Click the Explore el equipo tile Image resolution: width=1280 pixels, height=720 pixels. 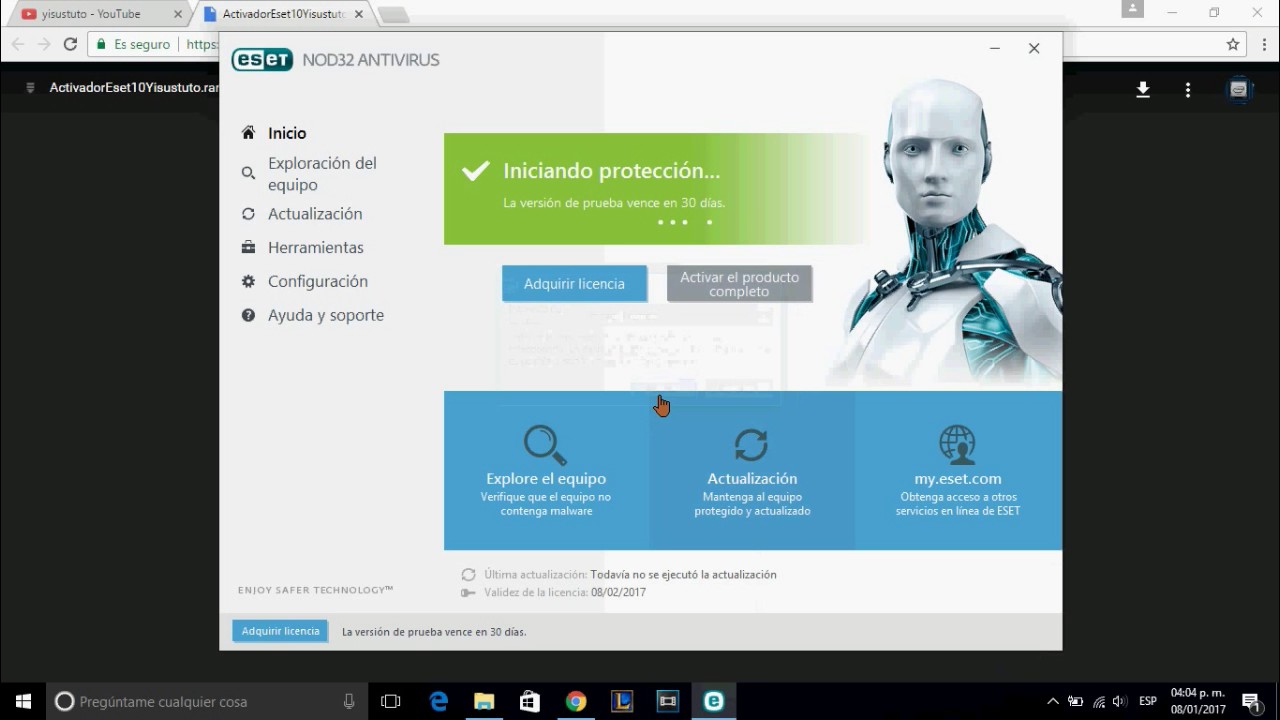pos(546,470)
